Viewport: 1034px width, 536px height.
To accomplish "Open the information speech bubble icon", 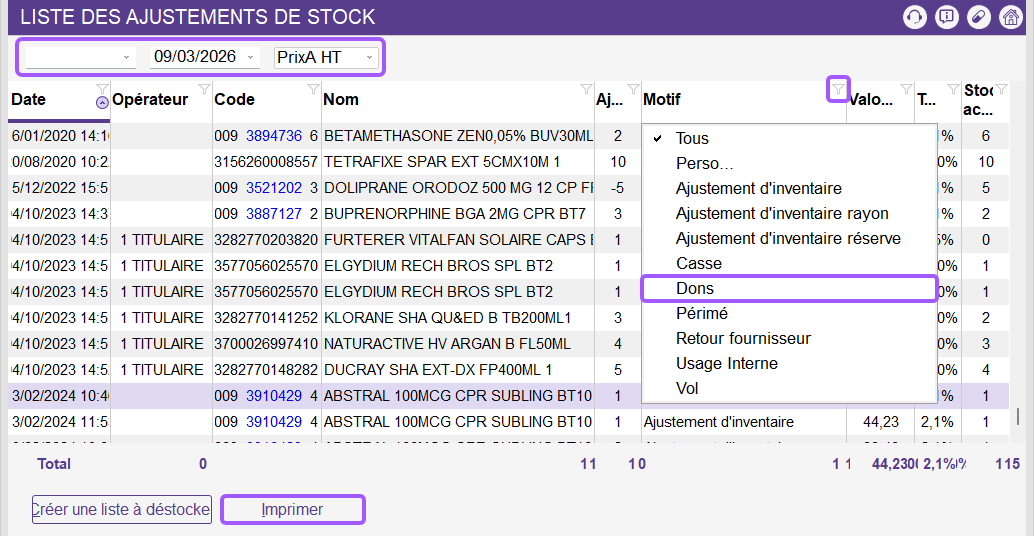I will pyautogui.click(x=945, y=17).
